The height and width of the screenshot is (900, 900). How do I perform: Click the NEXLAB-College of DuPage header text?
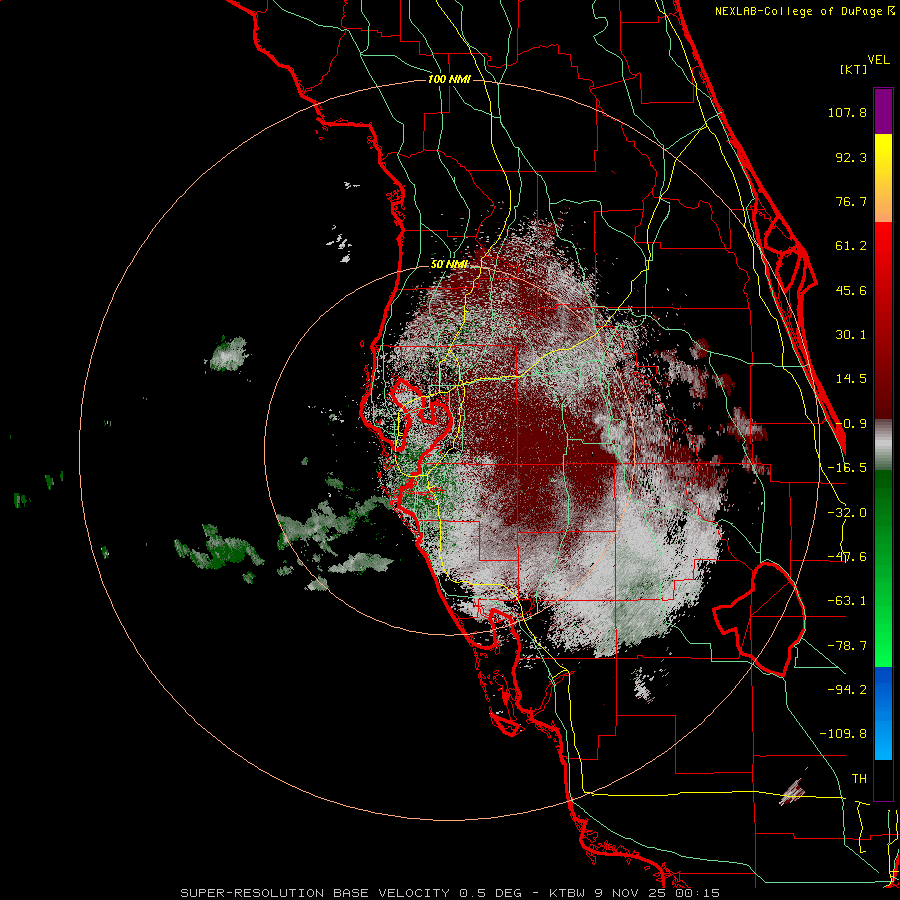coord(805,11)
